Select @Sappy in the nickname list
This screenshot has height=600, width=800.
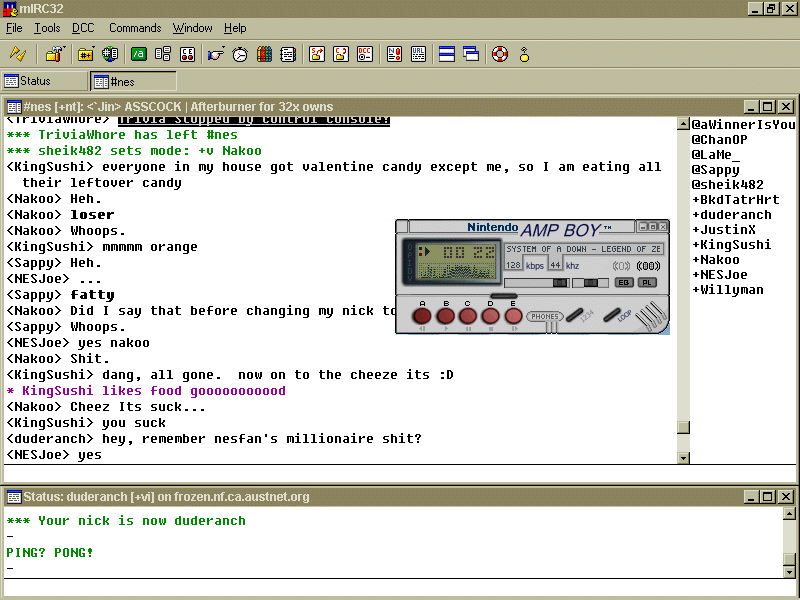[x=718, y=170]
